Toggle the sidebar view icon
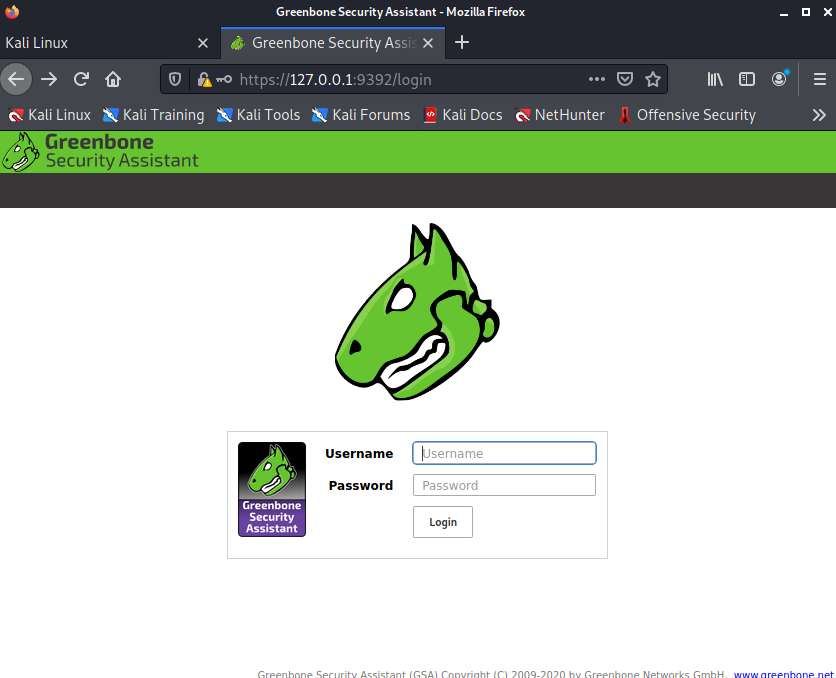The image size is (836, 678). [747, 79]
